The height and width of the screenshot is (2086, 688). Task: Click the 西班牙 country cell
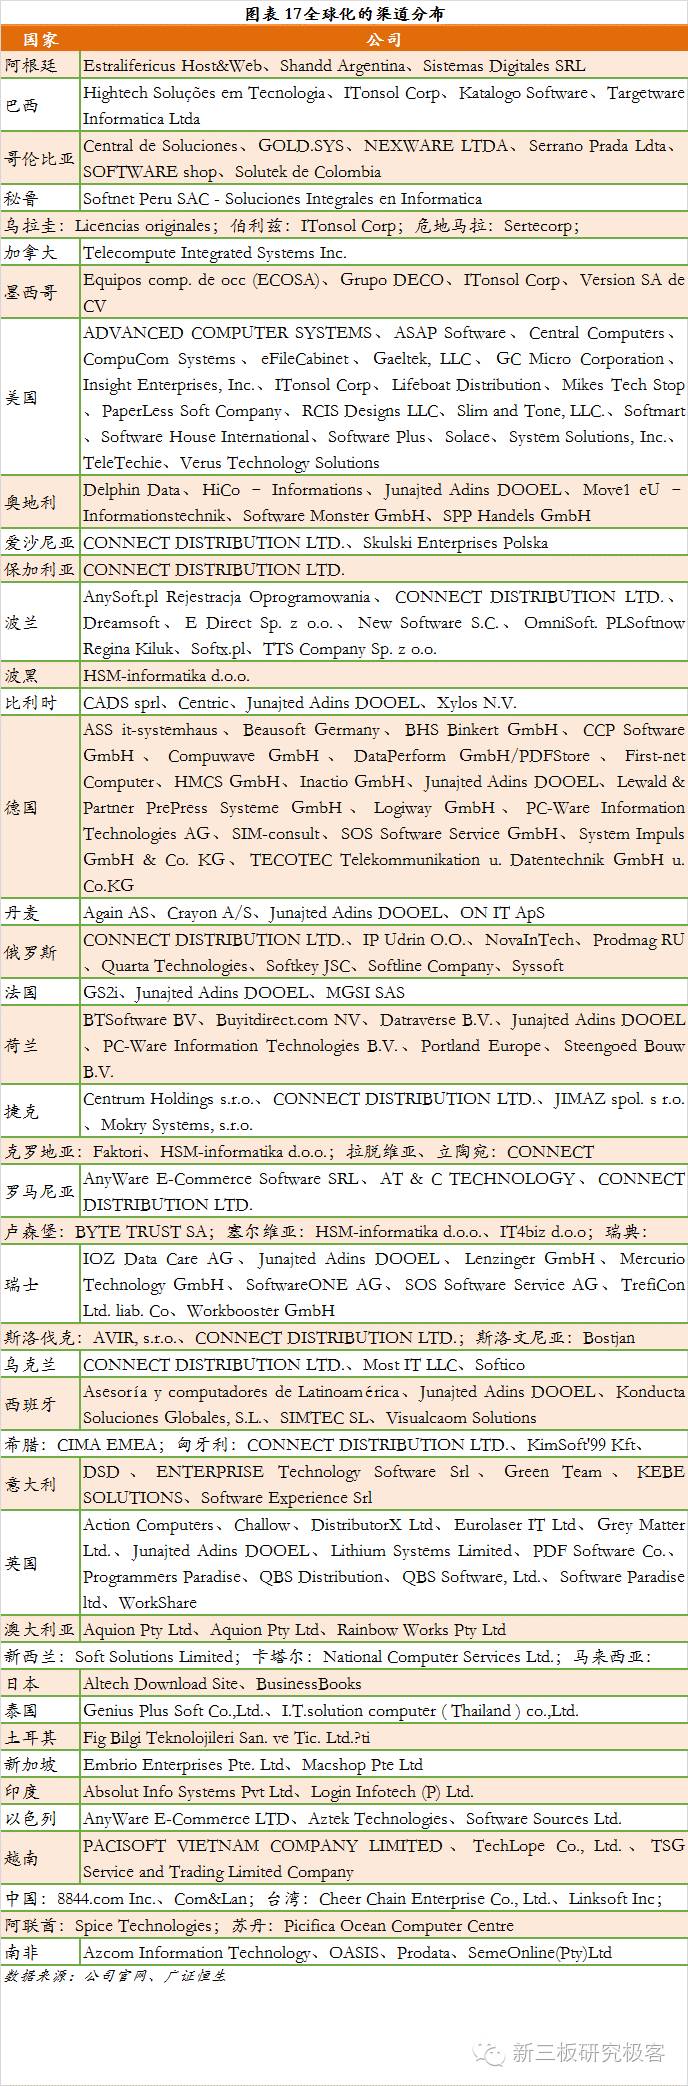[x=40, y=1404]
